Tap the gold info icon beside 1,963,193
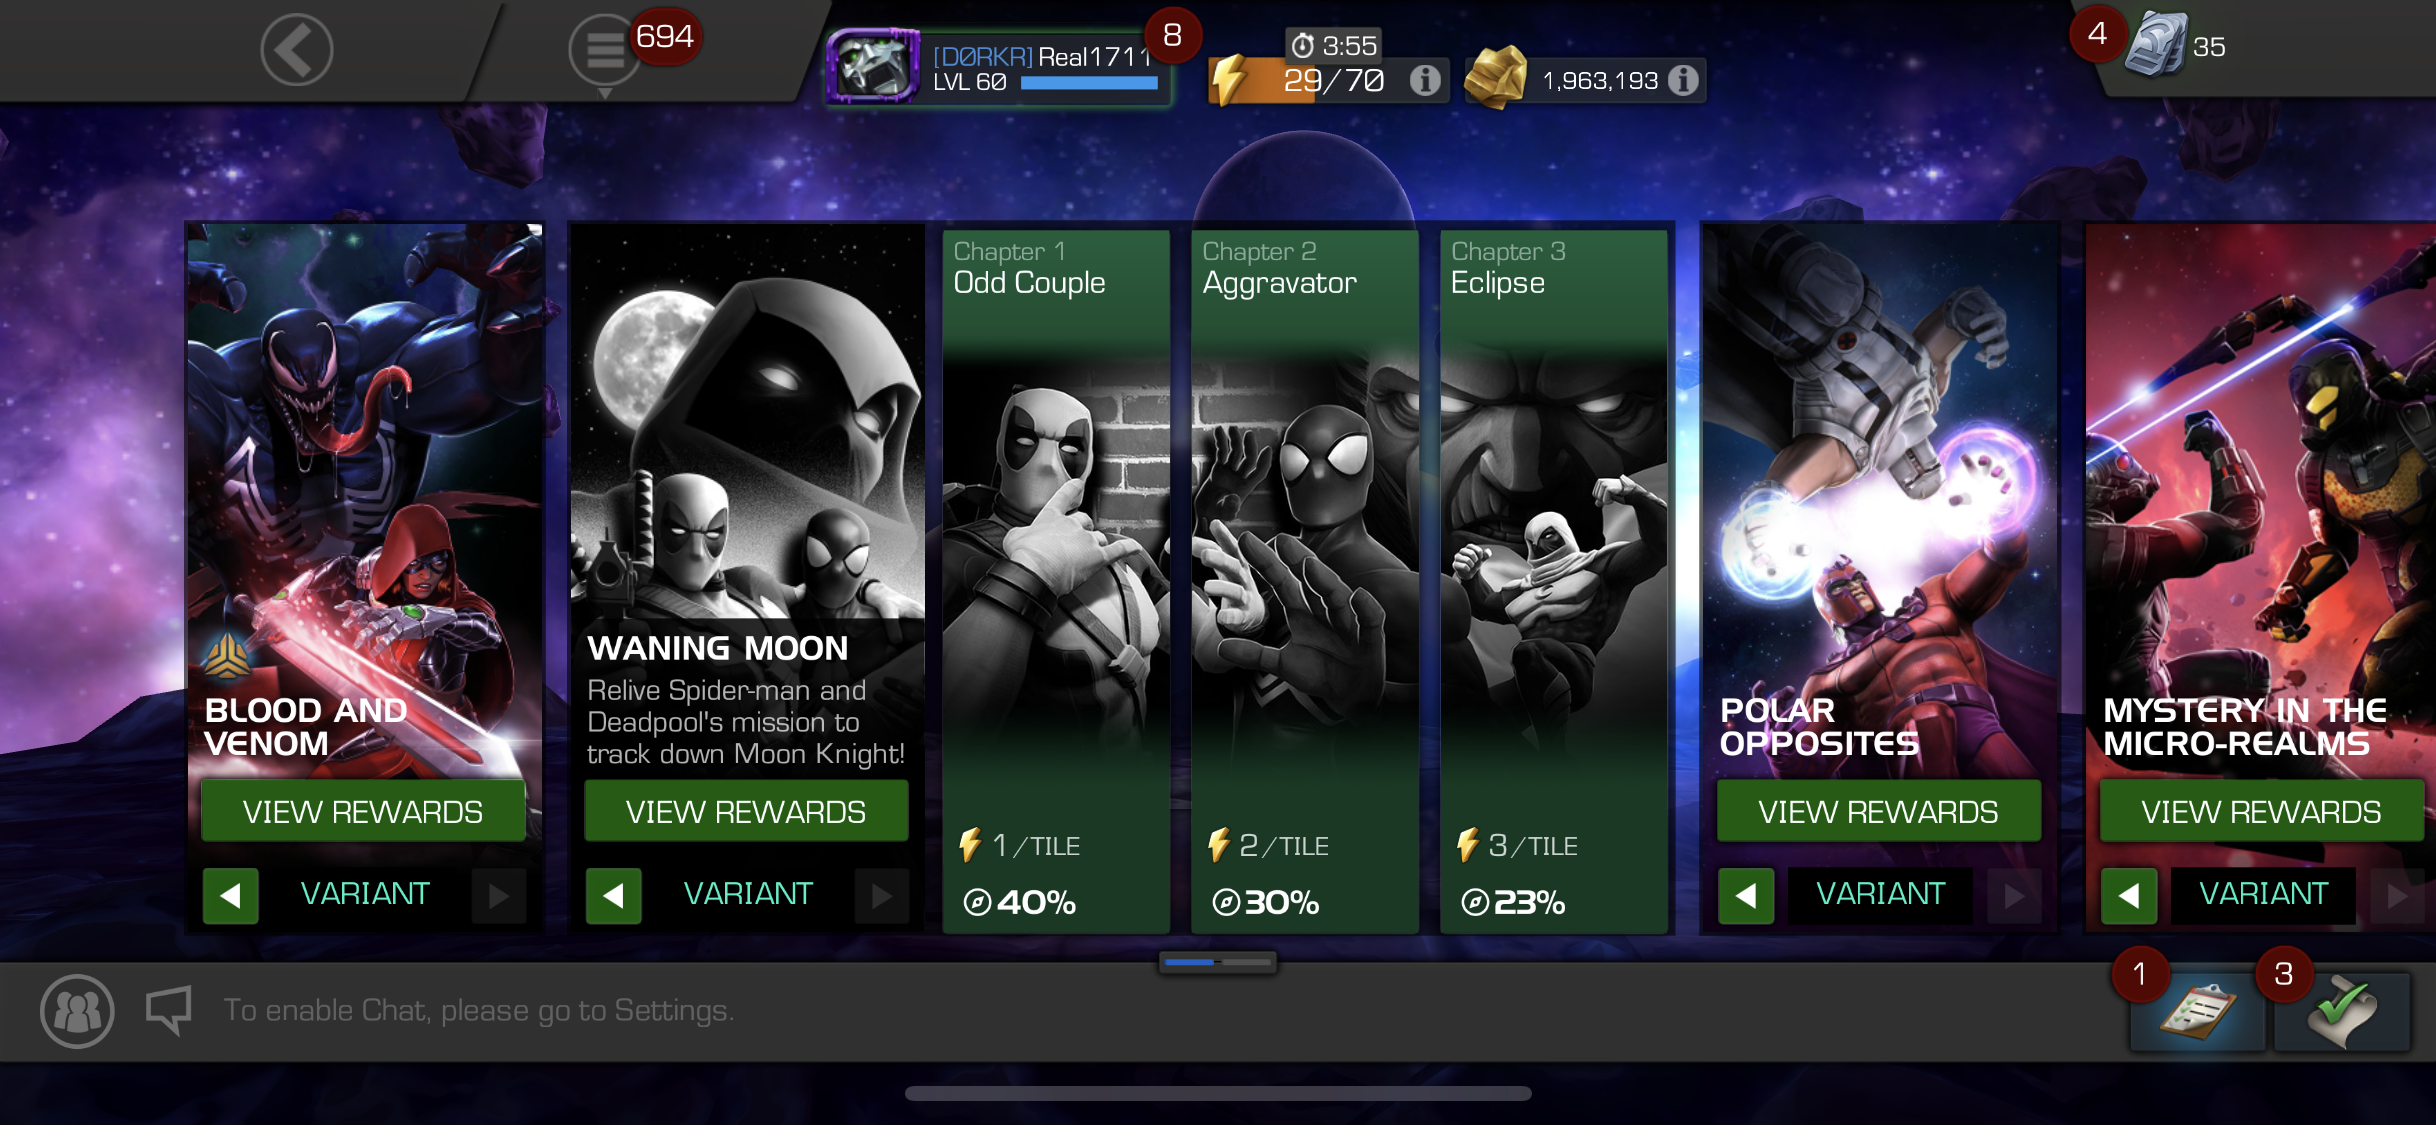The height and width of the screenshot is (1125, 2436). click(1683, 80)
